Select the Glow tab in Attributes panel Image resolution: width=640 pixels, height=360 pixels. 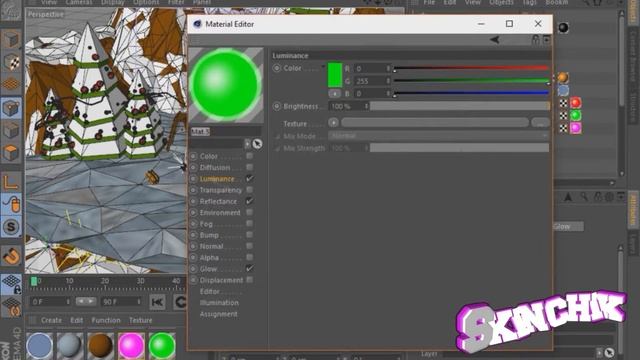tap(568, 227)
